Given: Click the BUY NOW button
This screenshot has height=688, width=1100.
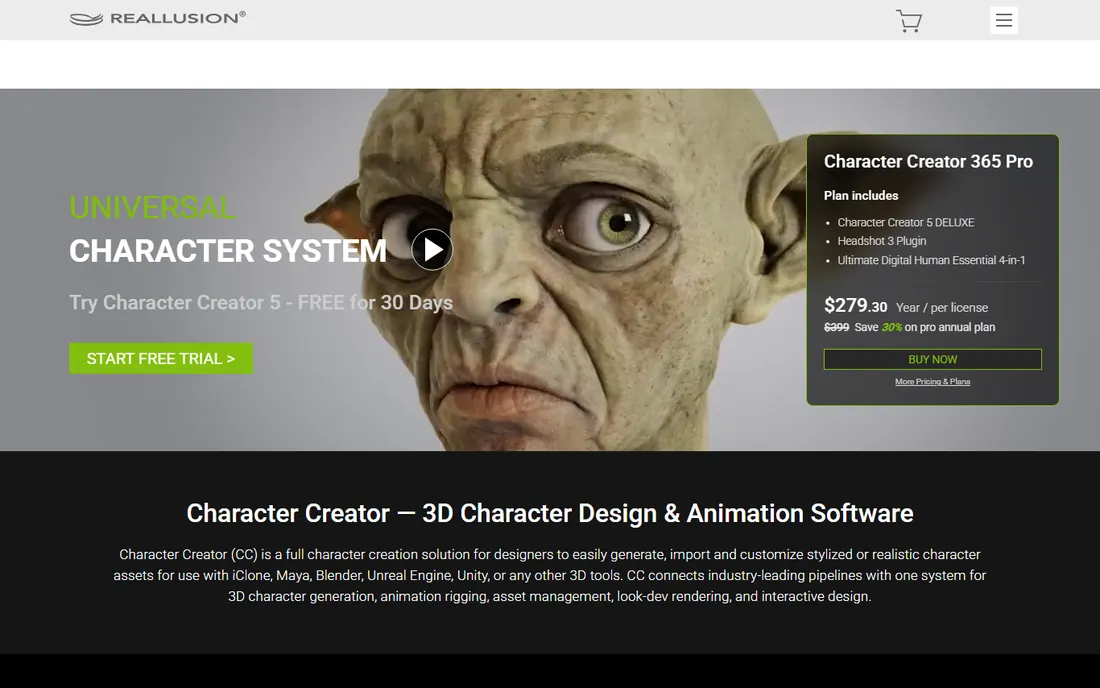Looking at the screenshot, I should coord(932,359).
